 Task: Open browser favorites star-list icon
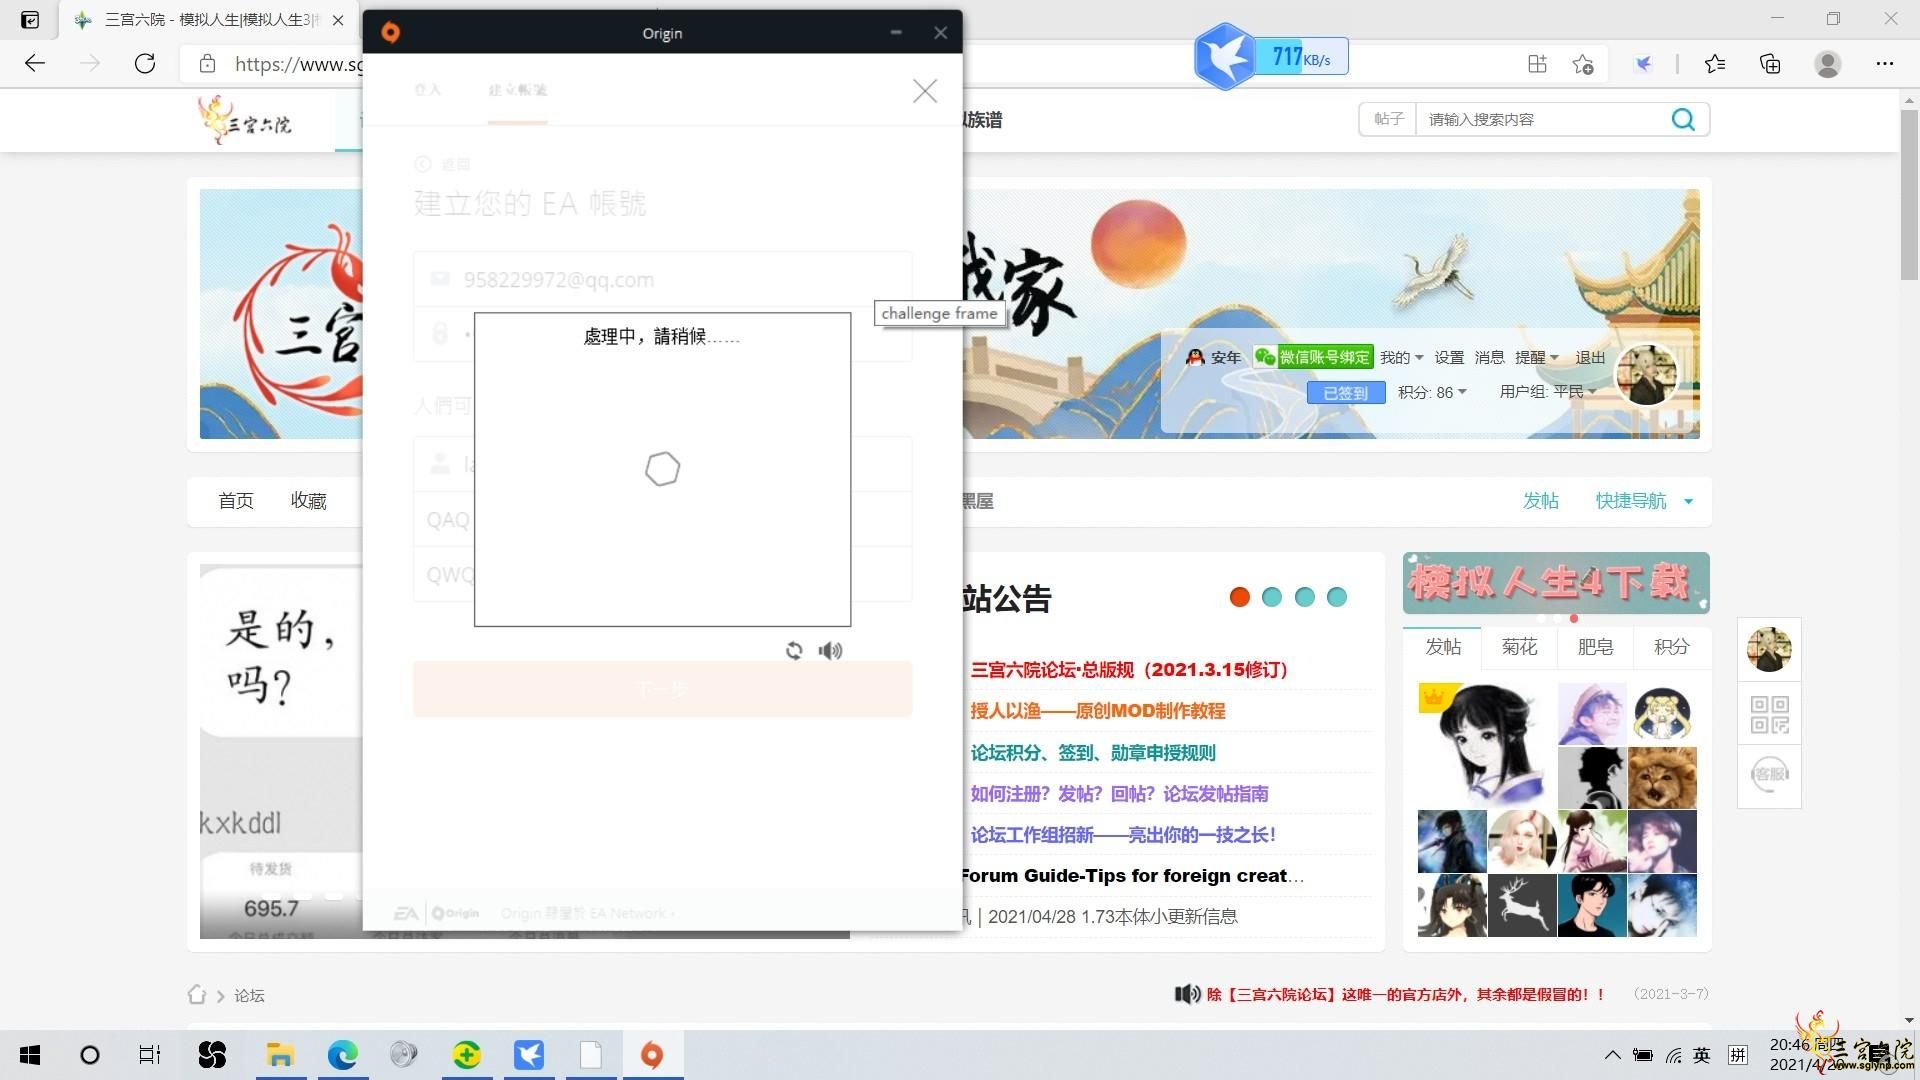[1715, 64]
